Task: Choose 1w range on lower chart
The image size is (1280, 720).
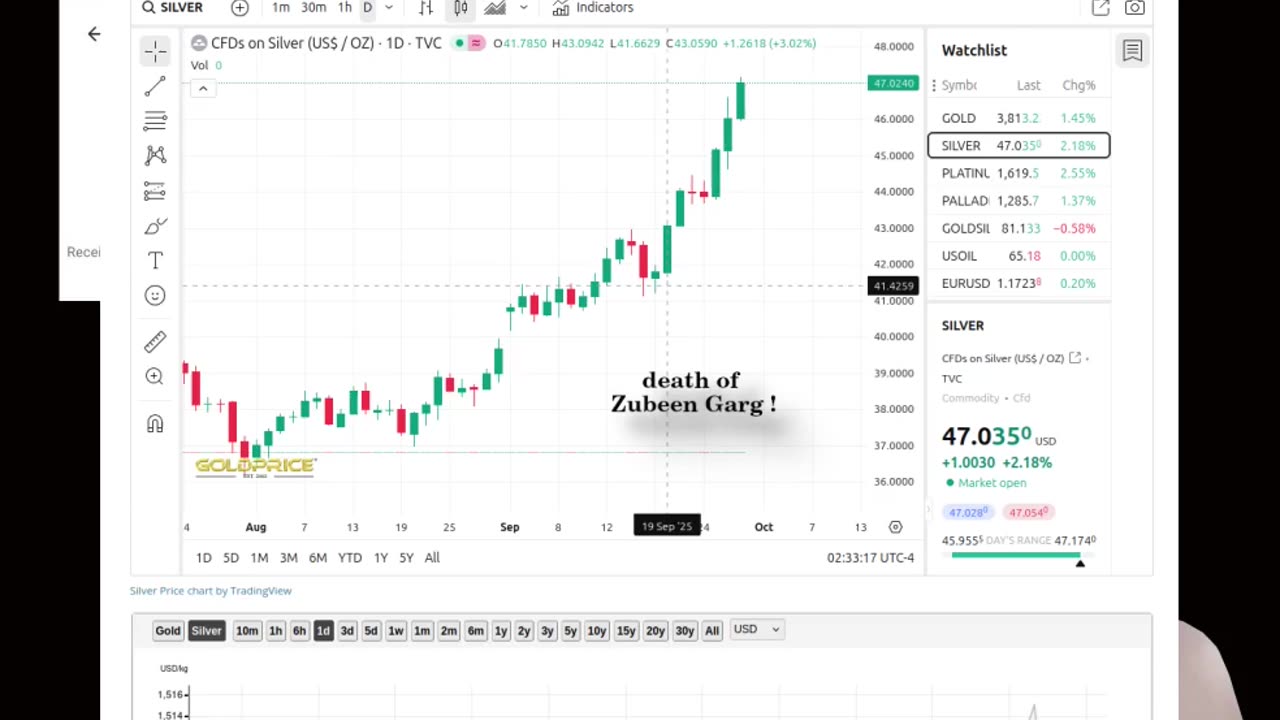Action: click(x=396, y=631)
